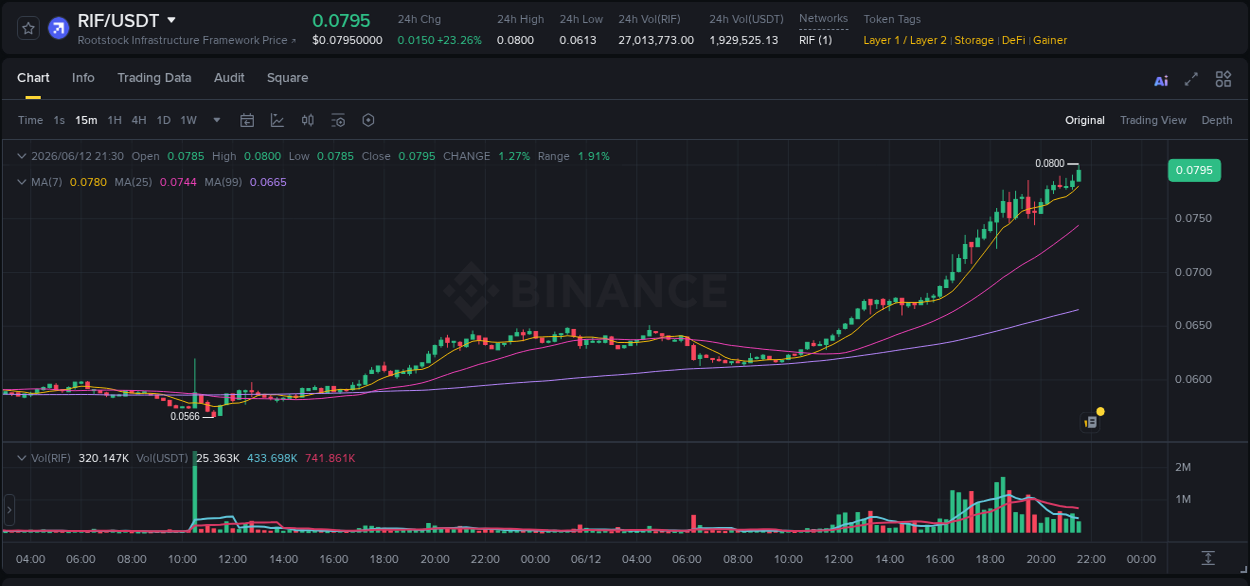Viewport: 1250px width, 586px height.
Task: Select the 4H interval
Action: pos(139,120)
